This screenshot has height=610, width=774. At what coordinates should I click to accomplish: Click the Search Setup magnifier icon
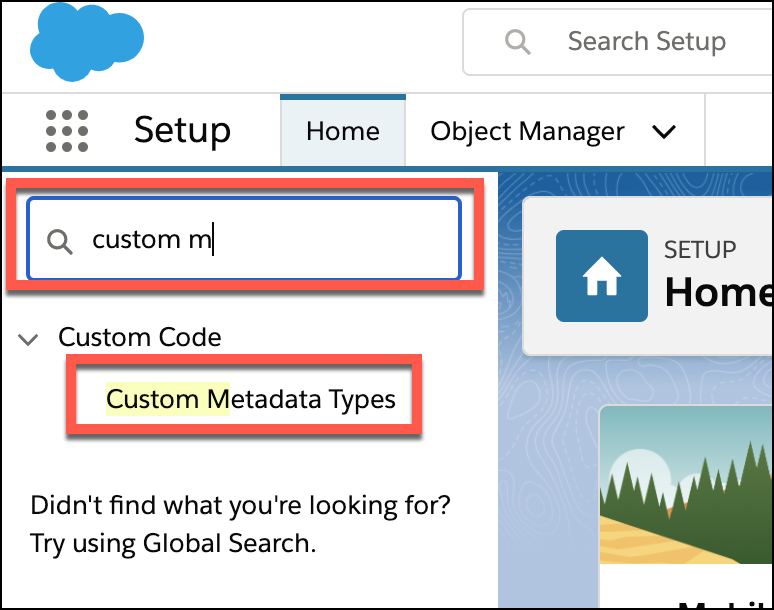pos(517,41)
